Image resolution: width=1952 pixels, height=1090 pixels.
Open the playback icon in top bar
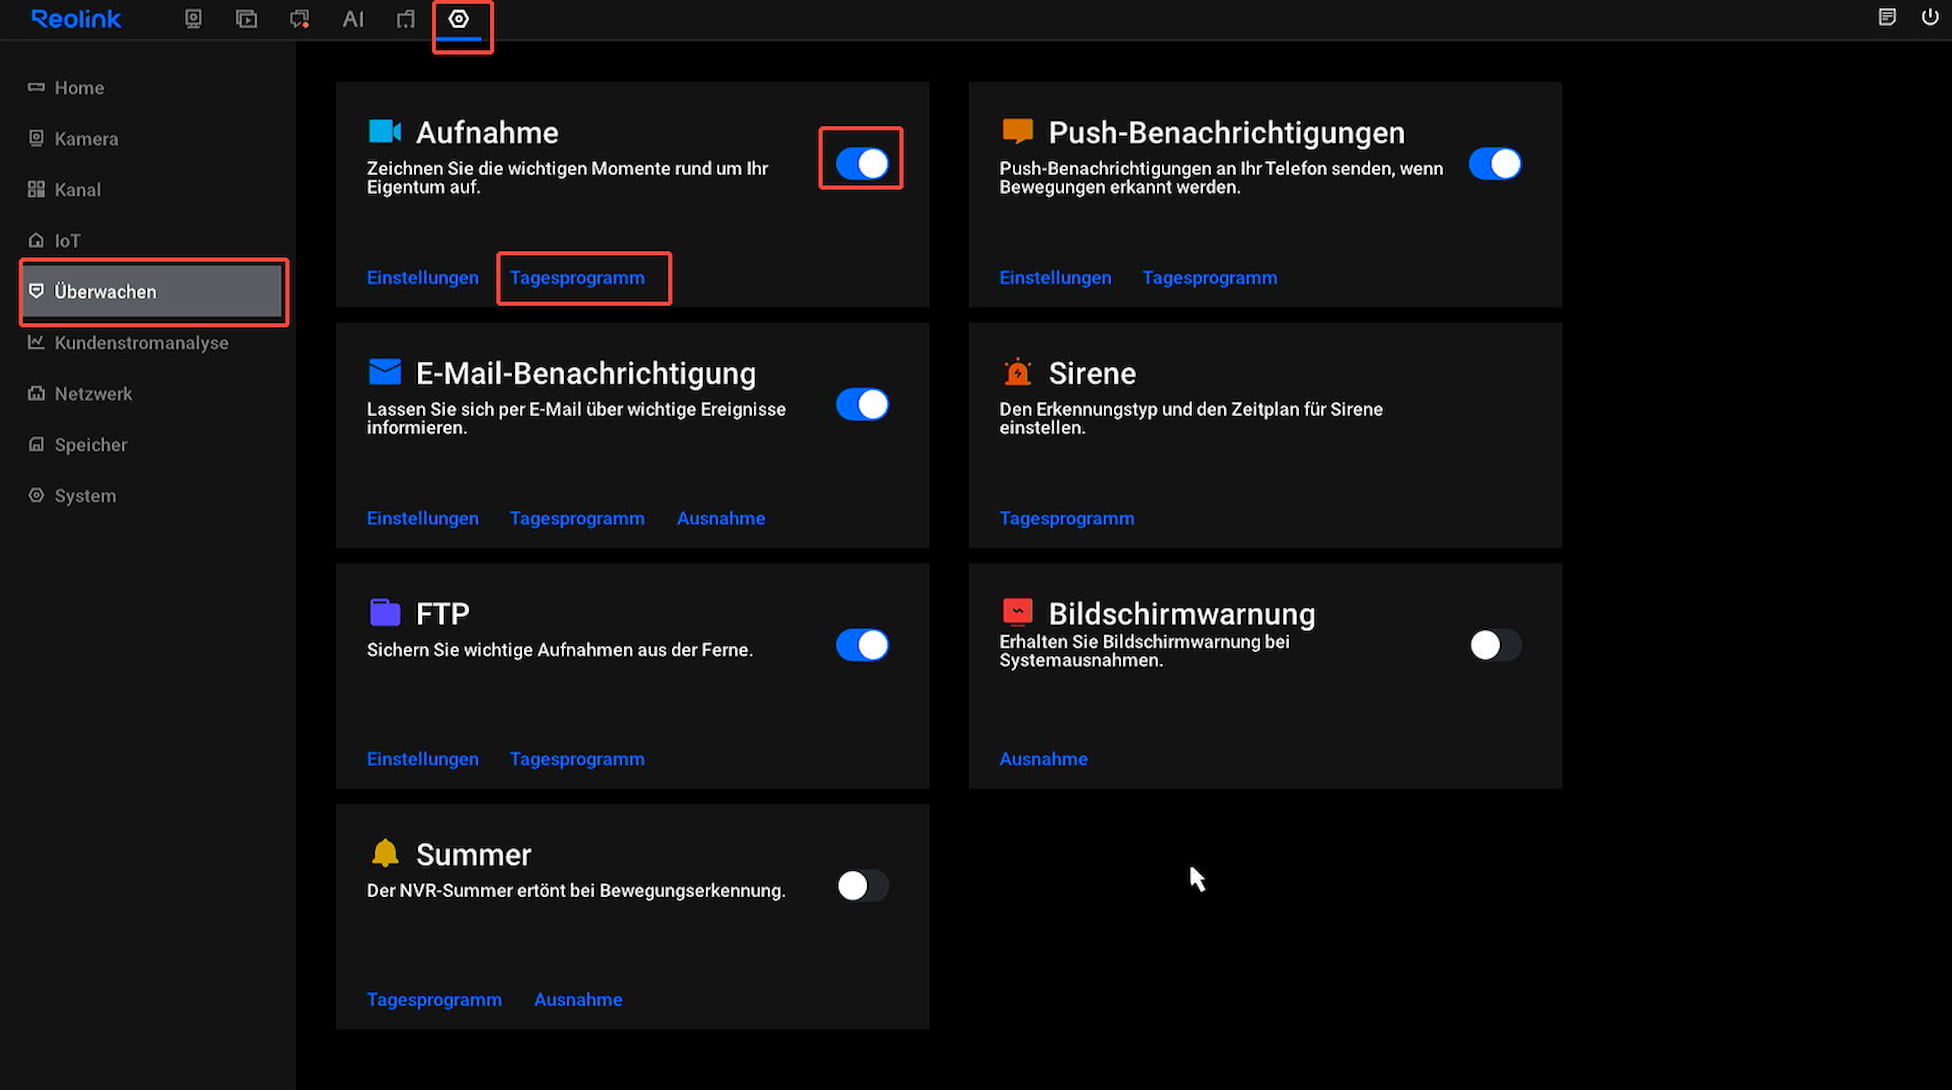tap(246, 19)
